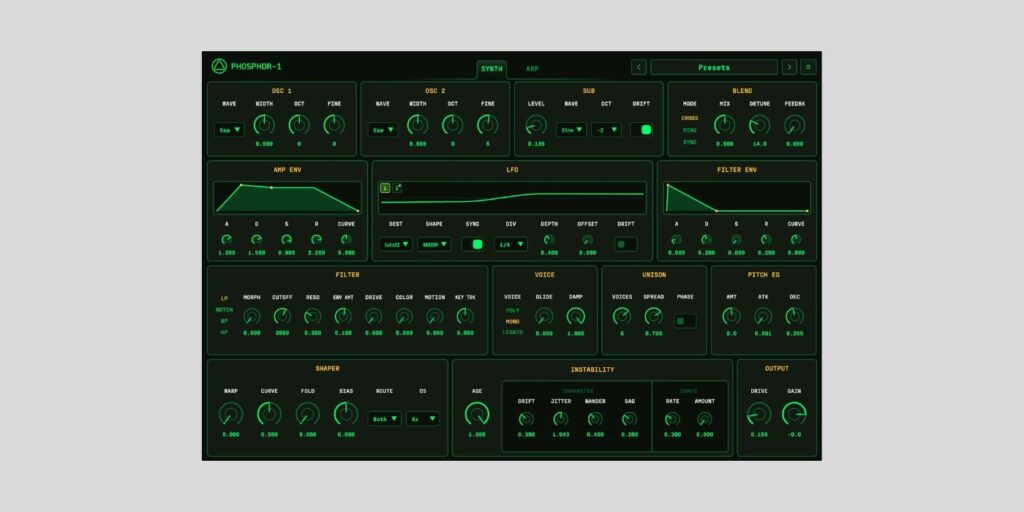Open the OSC 1 WAVE dropdown
Viewport: 1024px width, 512px height.
click(229, 130)
